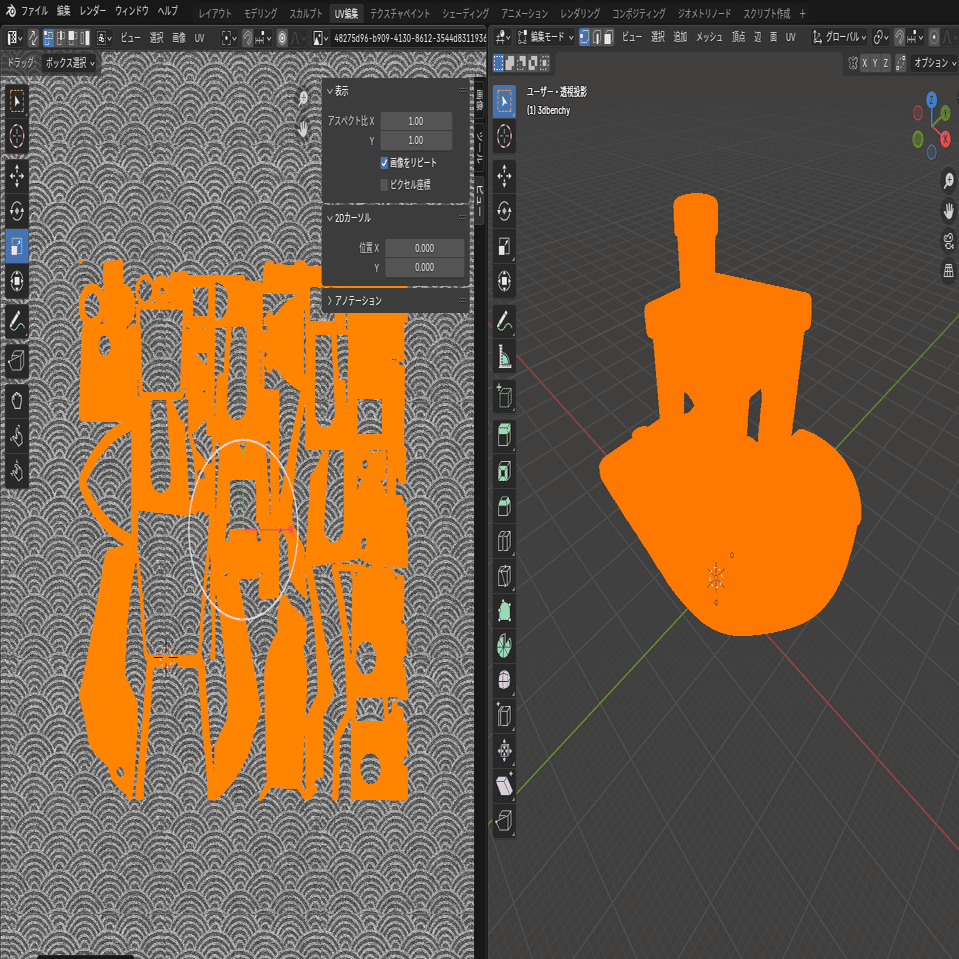Image resolution: width=959 pixels, height=959 pixels.
Task: Toggle proportional editing in UV editor
Action: coord(282,38)
